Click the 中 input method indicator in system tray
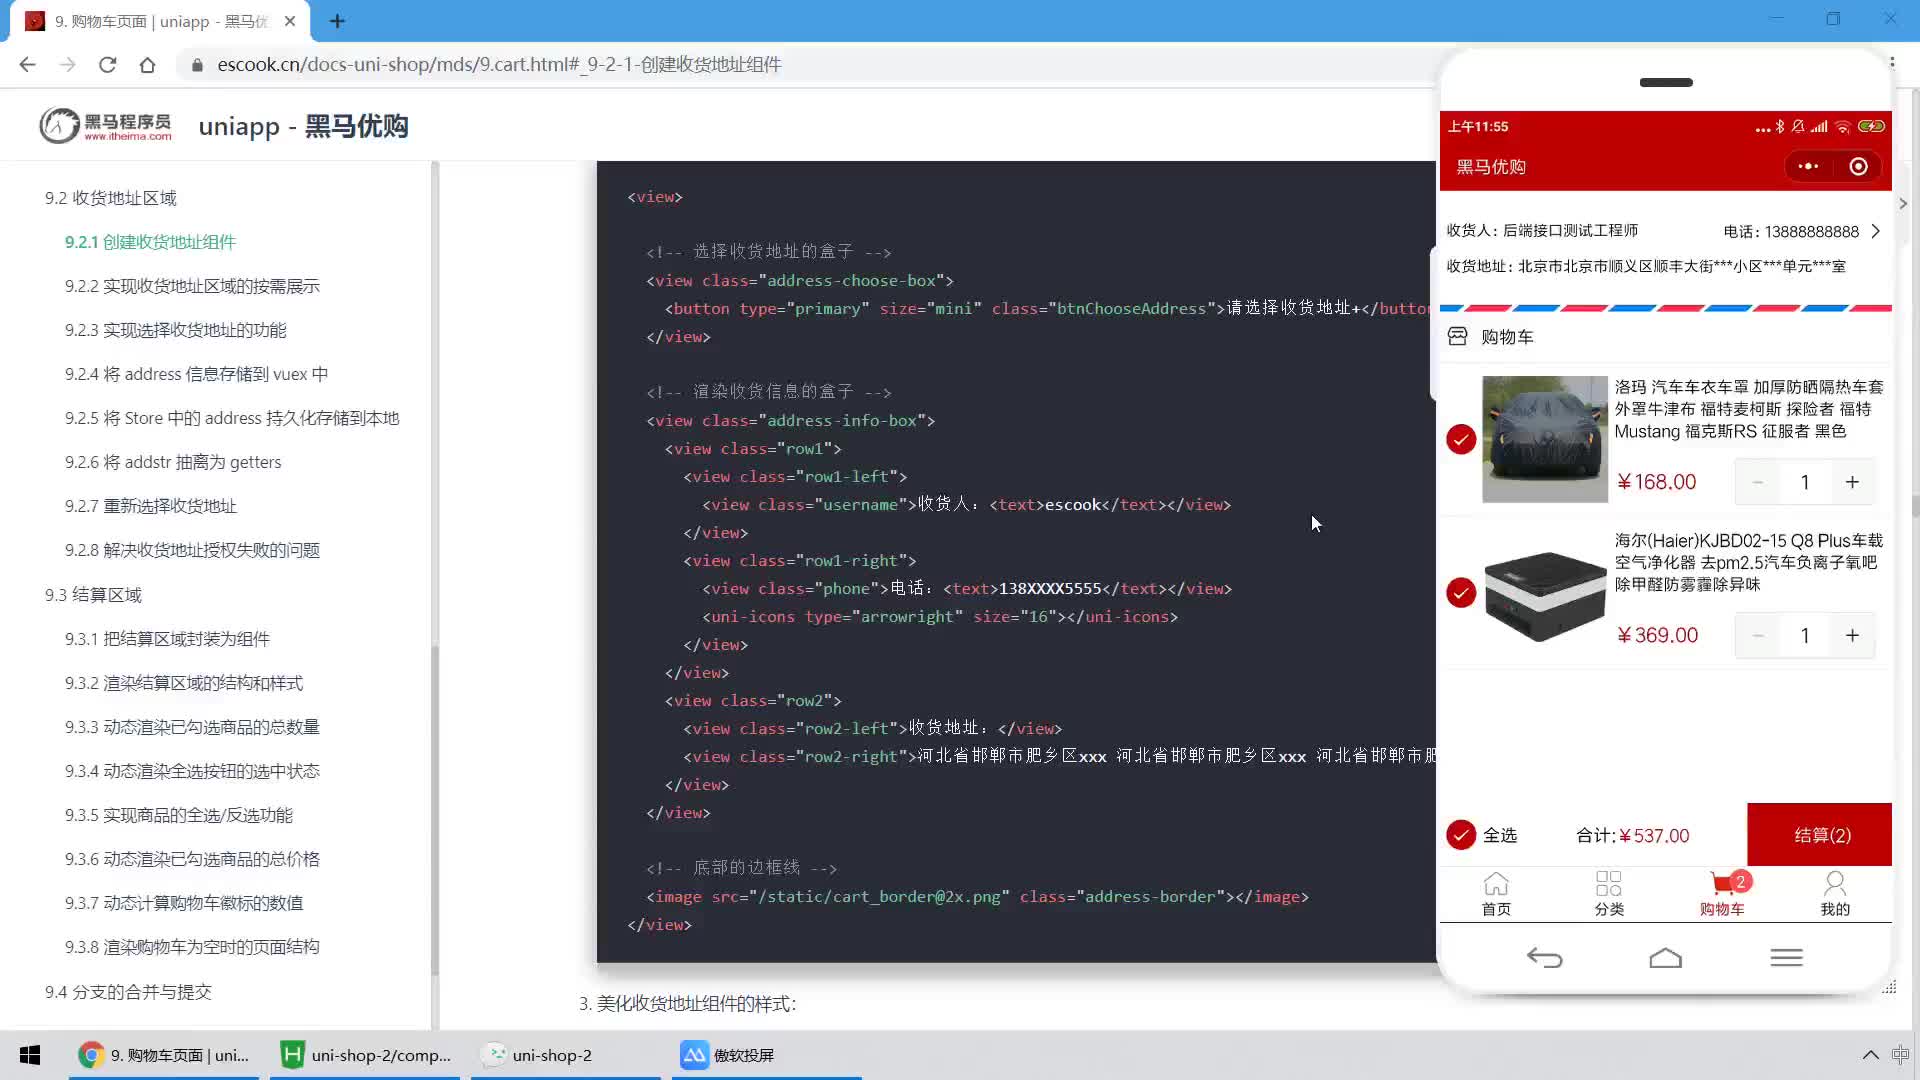1920x1080 pixels. [x=1900, y=1055]
